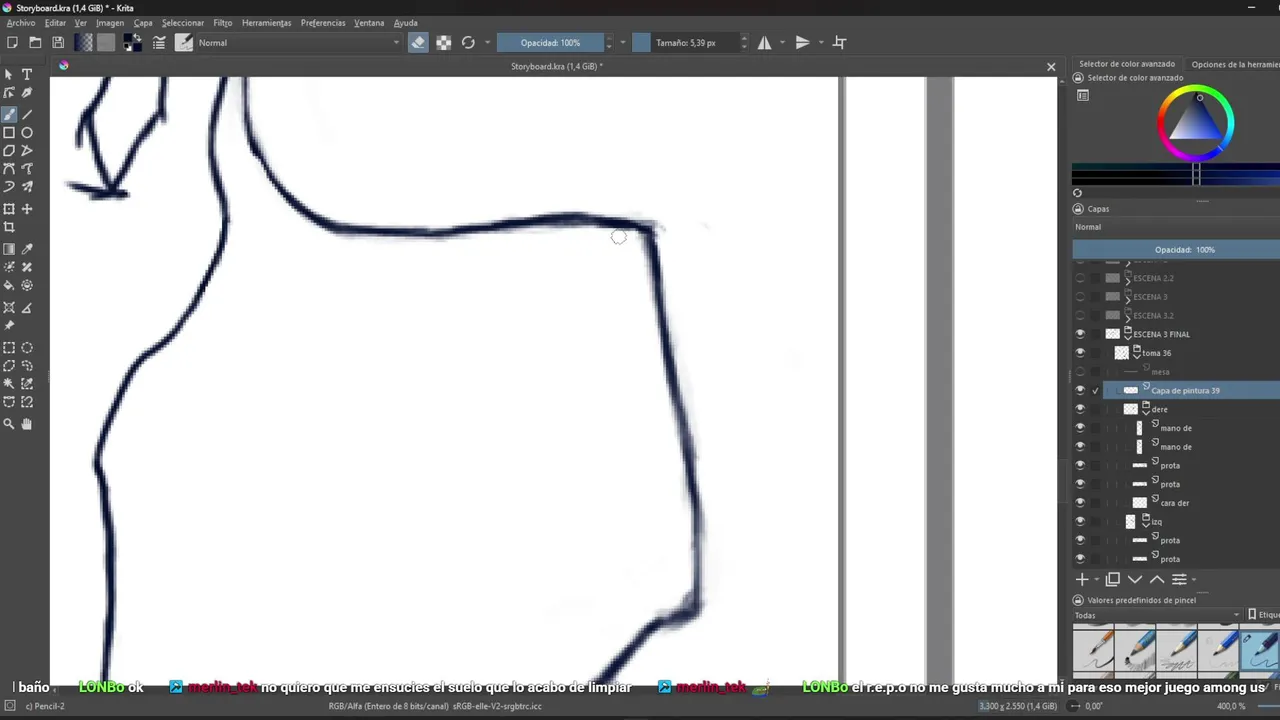The width and height of the screenshot is (1280, 720).
Task: Open the brush blending mode dropdown
Action: tap(299, 43)
